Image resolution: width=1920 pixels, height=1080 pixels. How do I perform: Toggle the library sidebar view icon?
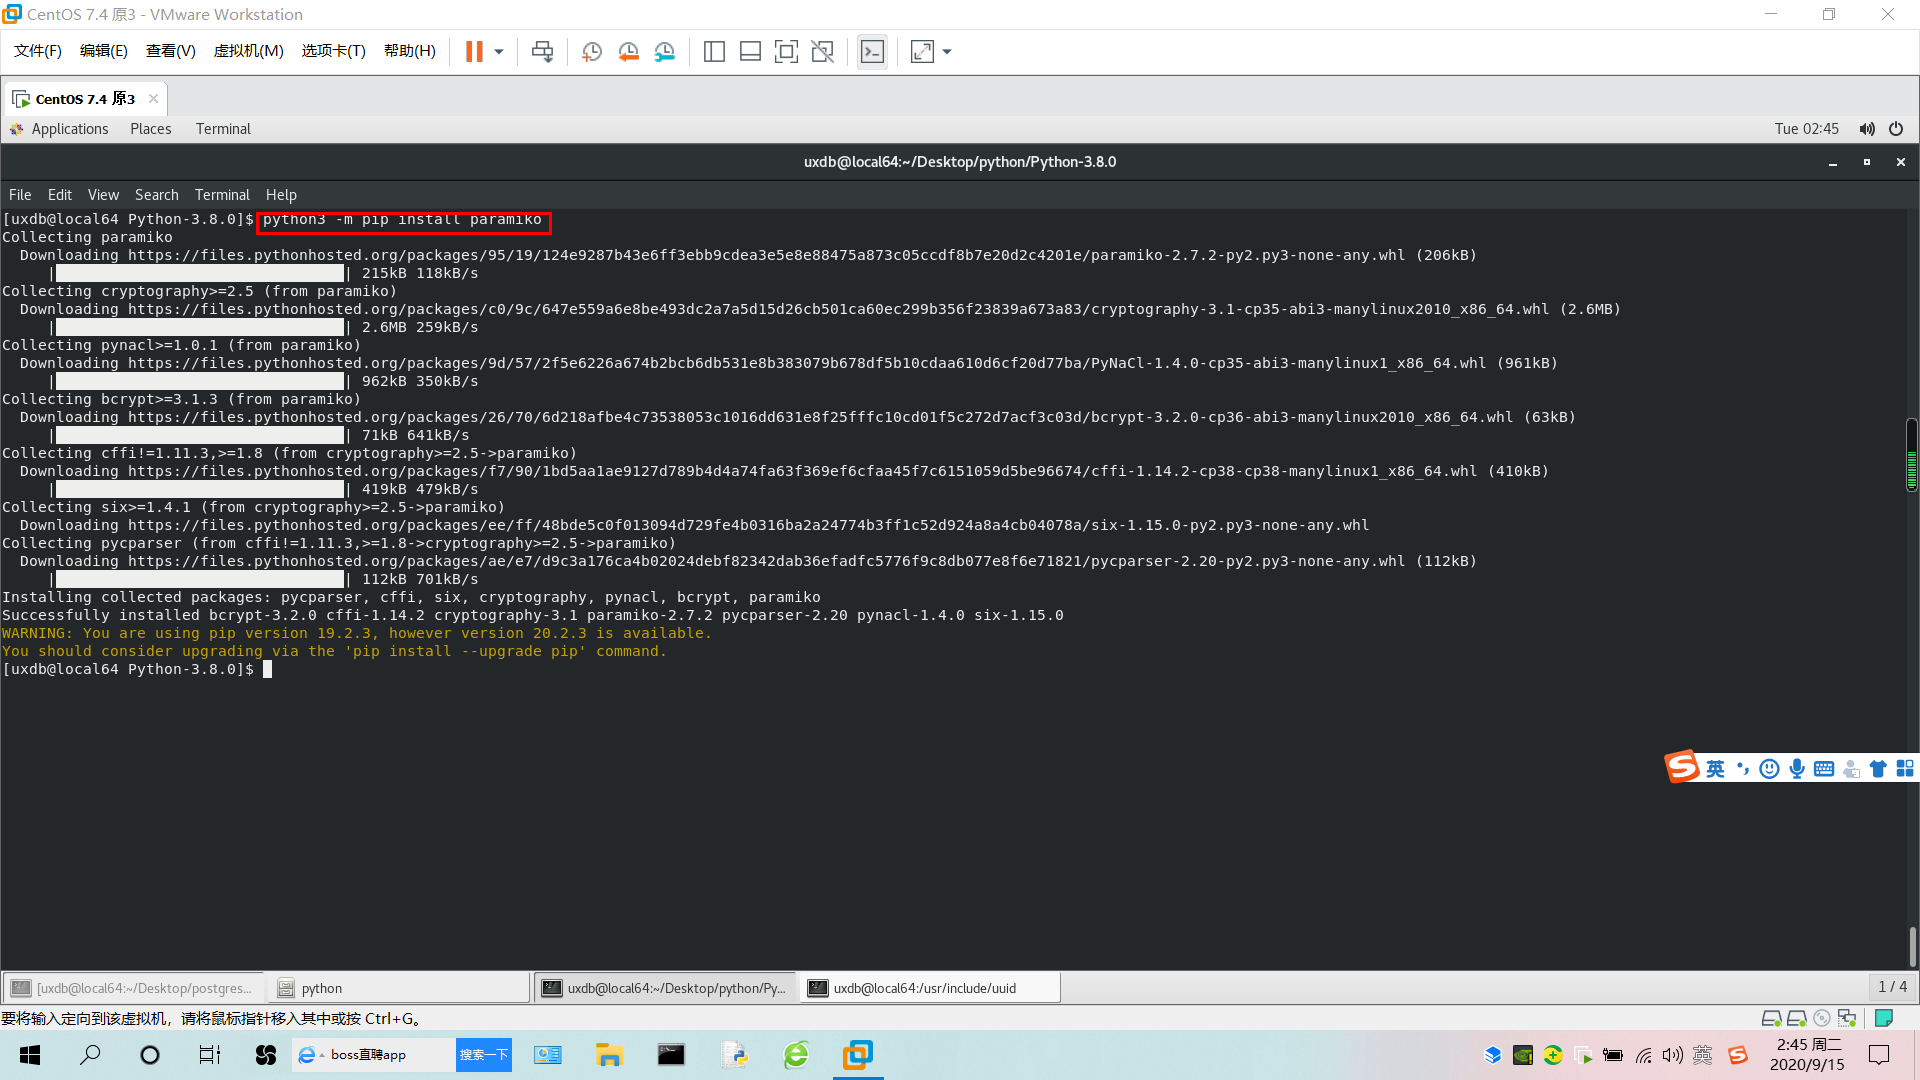coord(714,52)
